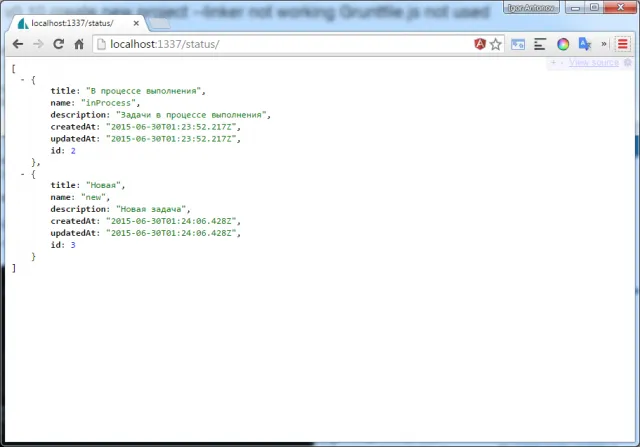This screenshot has width=640, height=447.
Task: Click createdAt value "2015-06-30T01:24:06.428Z"
Action: (171, 221)
